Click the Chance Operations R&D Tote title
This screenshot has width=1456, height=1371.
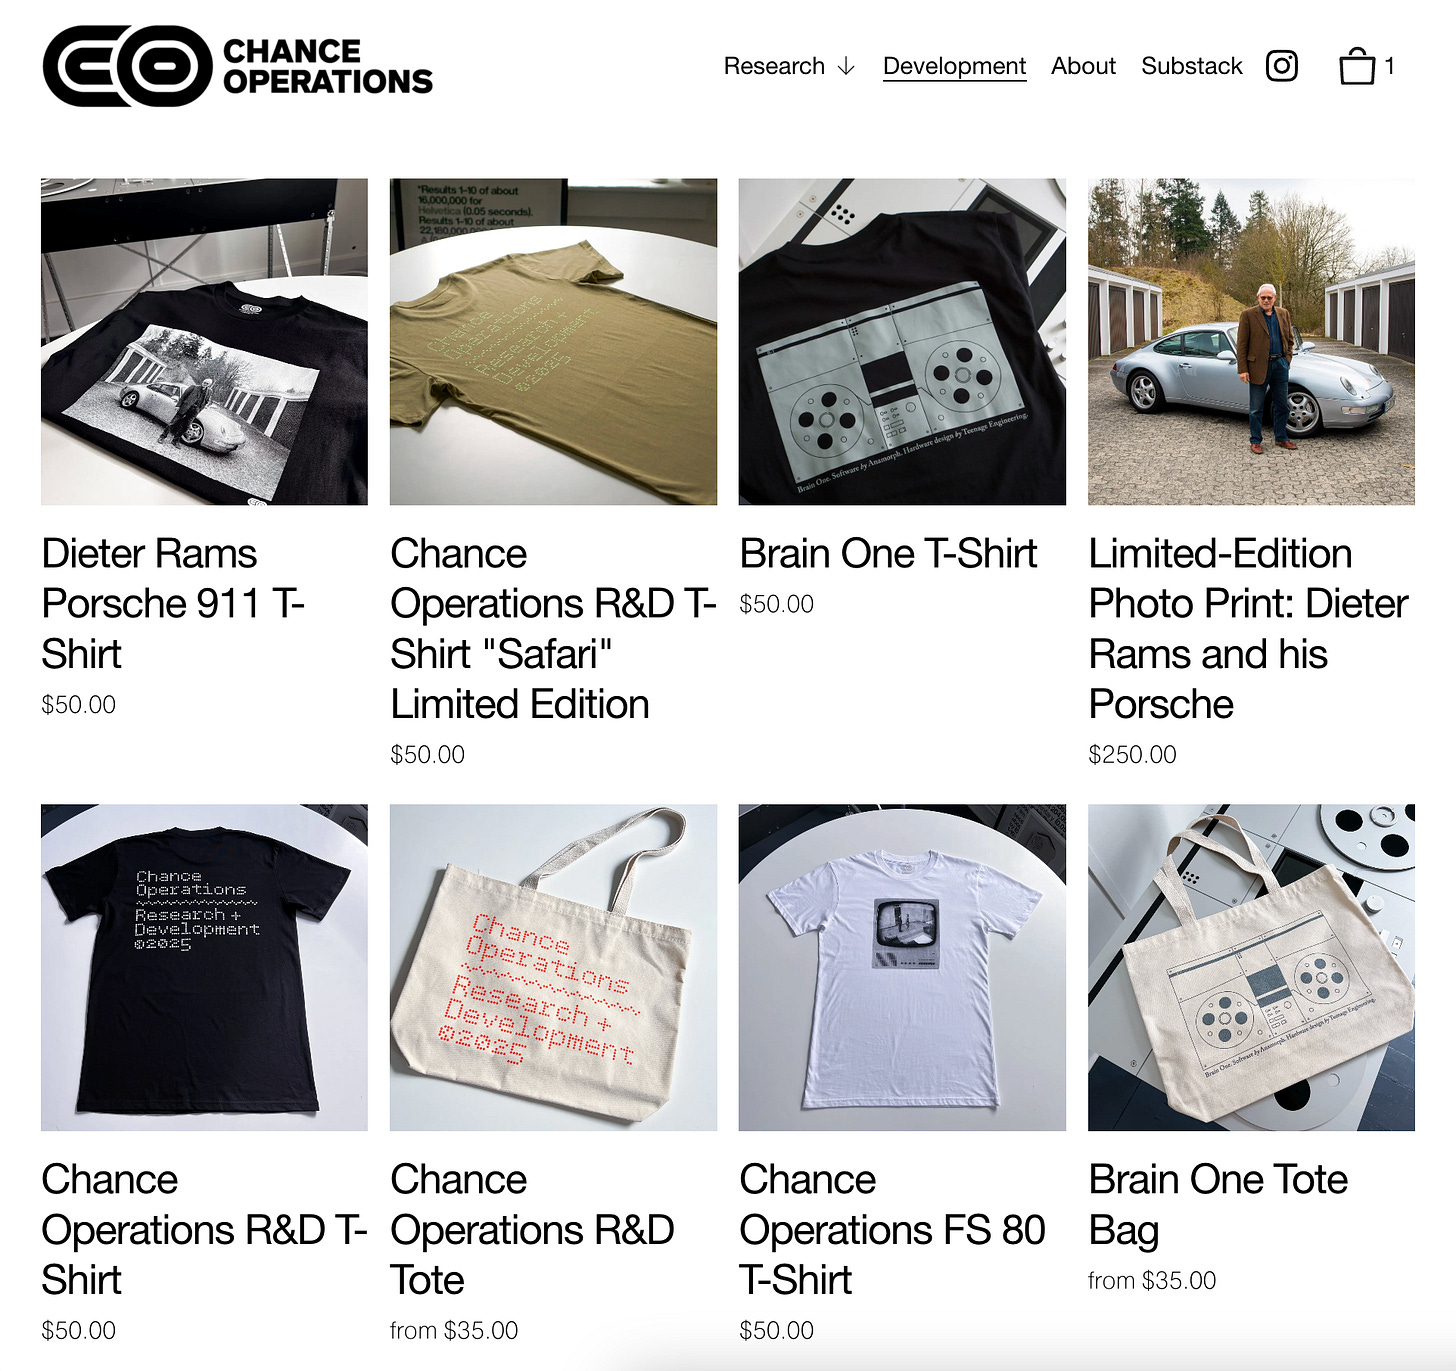tap(532, 1230)
